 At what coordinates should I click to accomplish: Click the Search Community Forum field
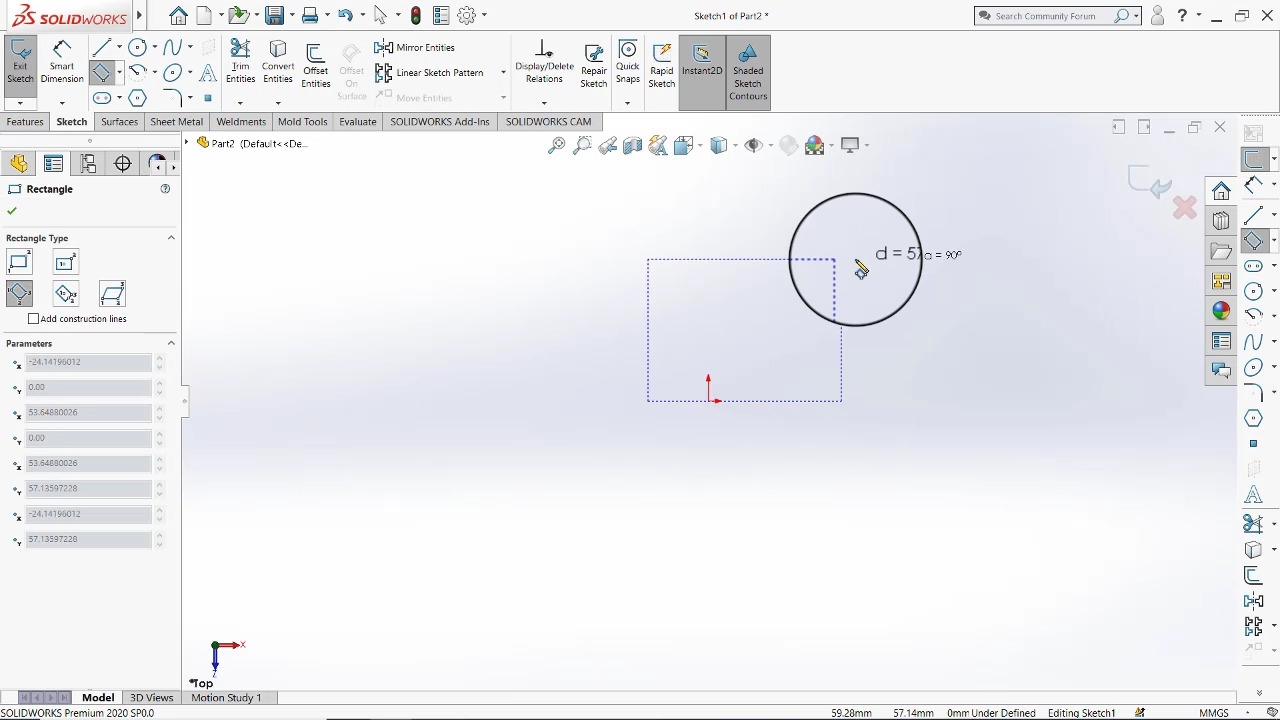click(1052, 16)
